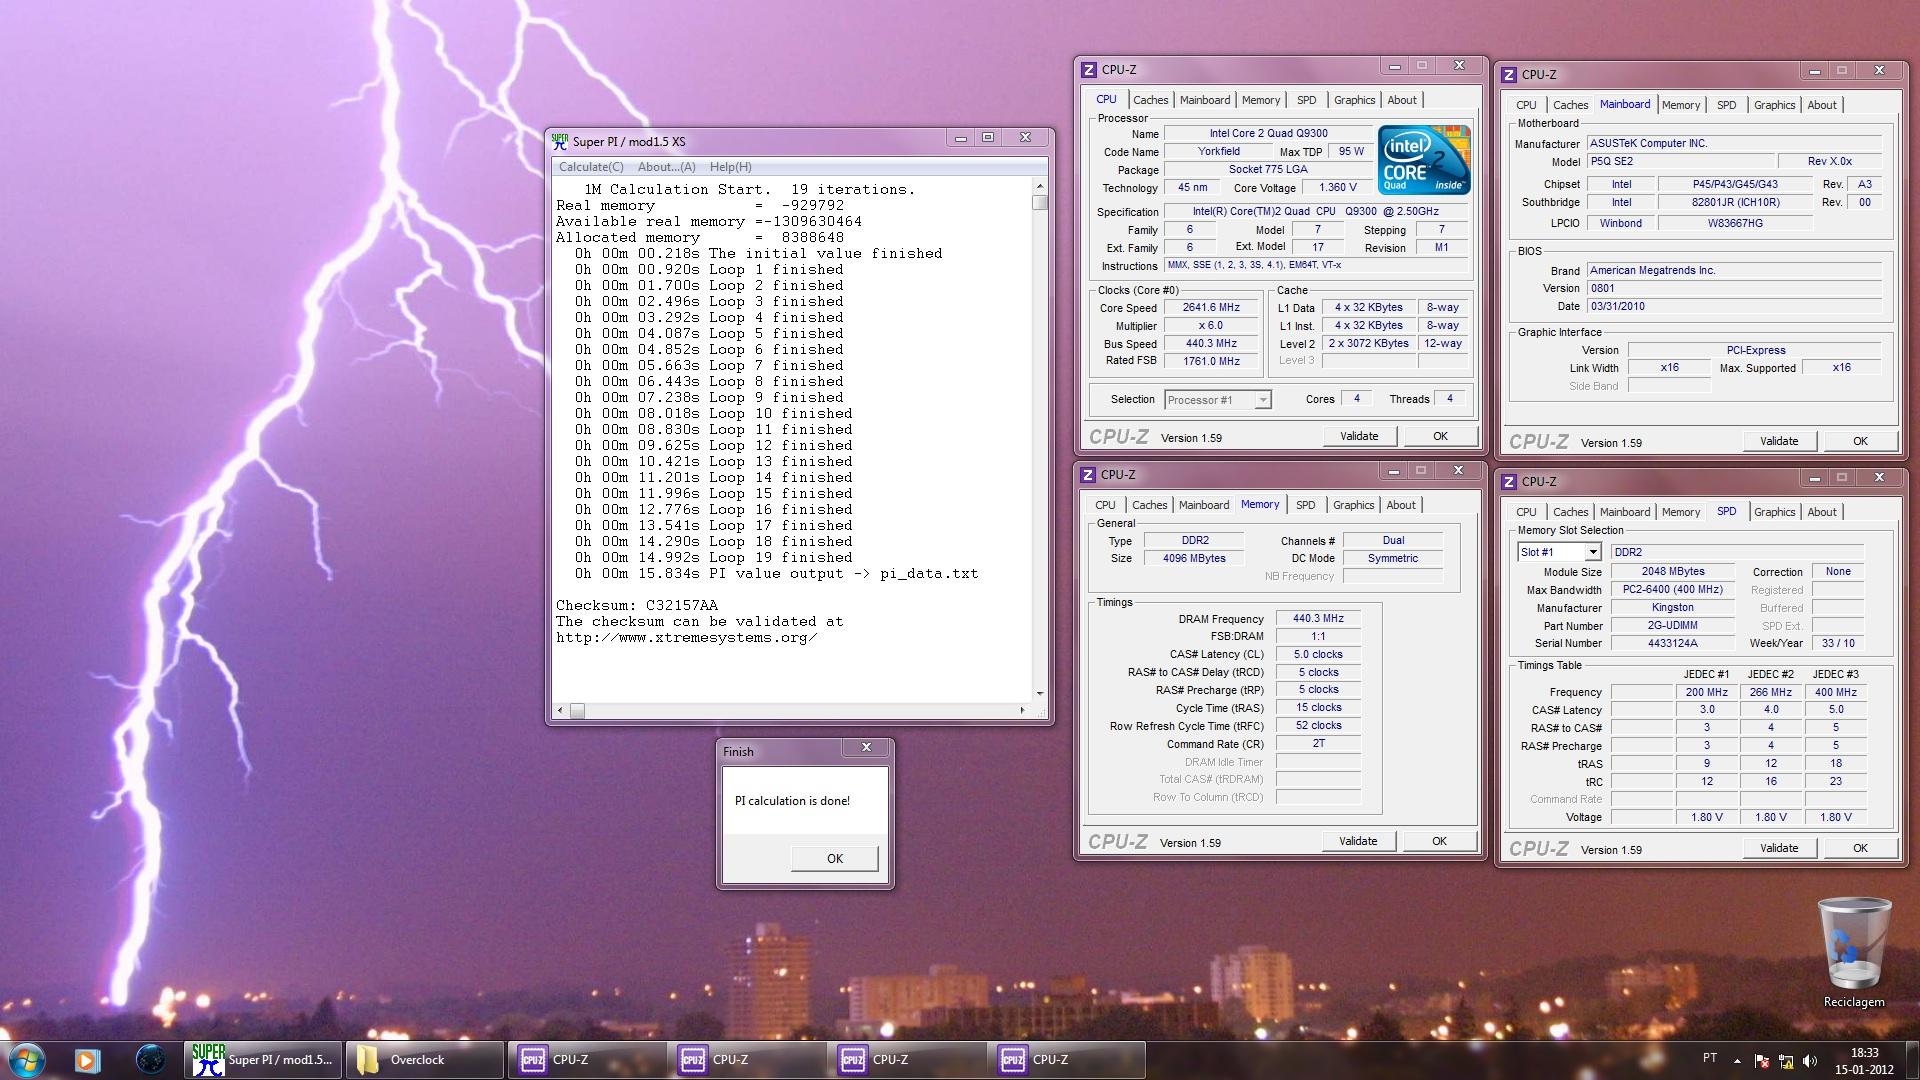
Task: Click the Z icon in the Memory window's title bar
Action: click(1088, 475)
